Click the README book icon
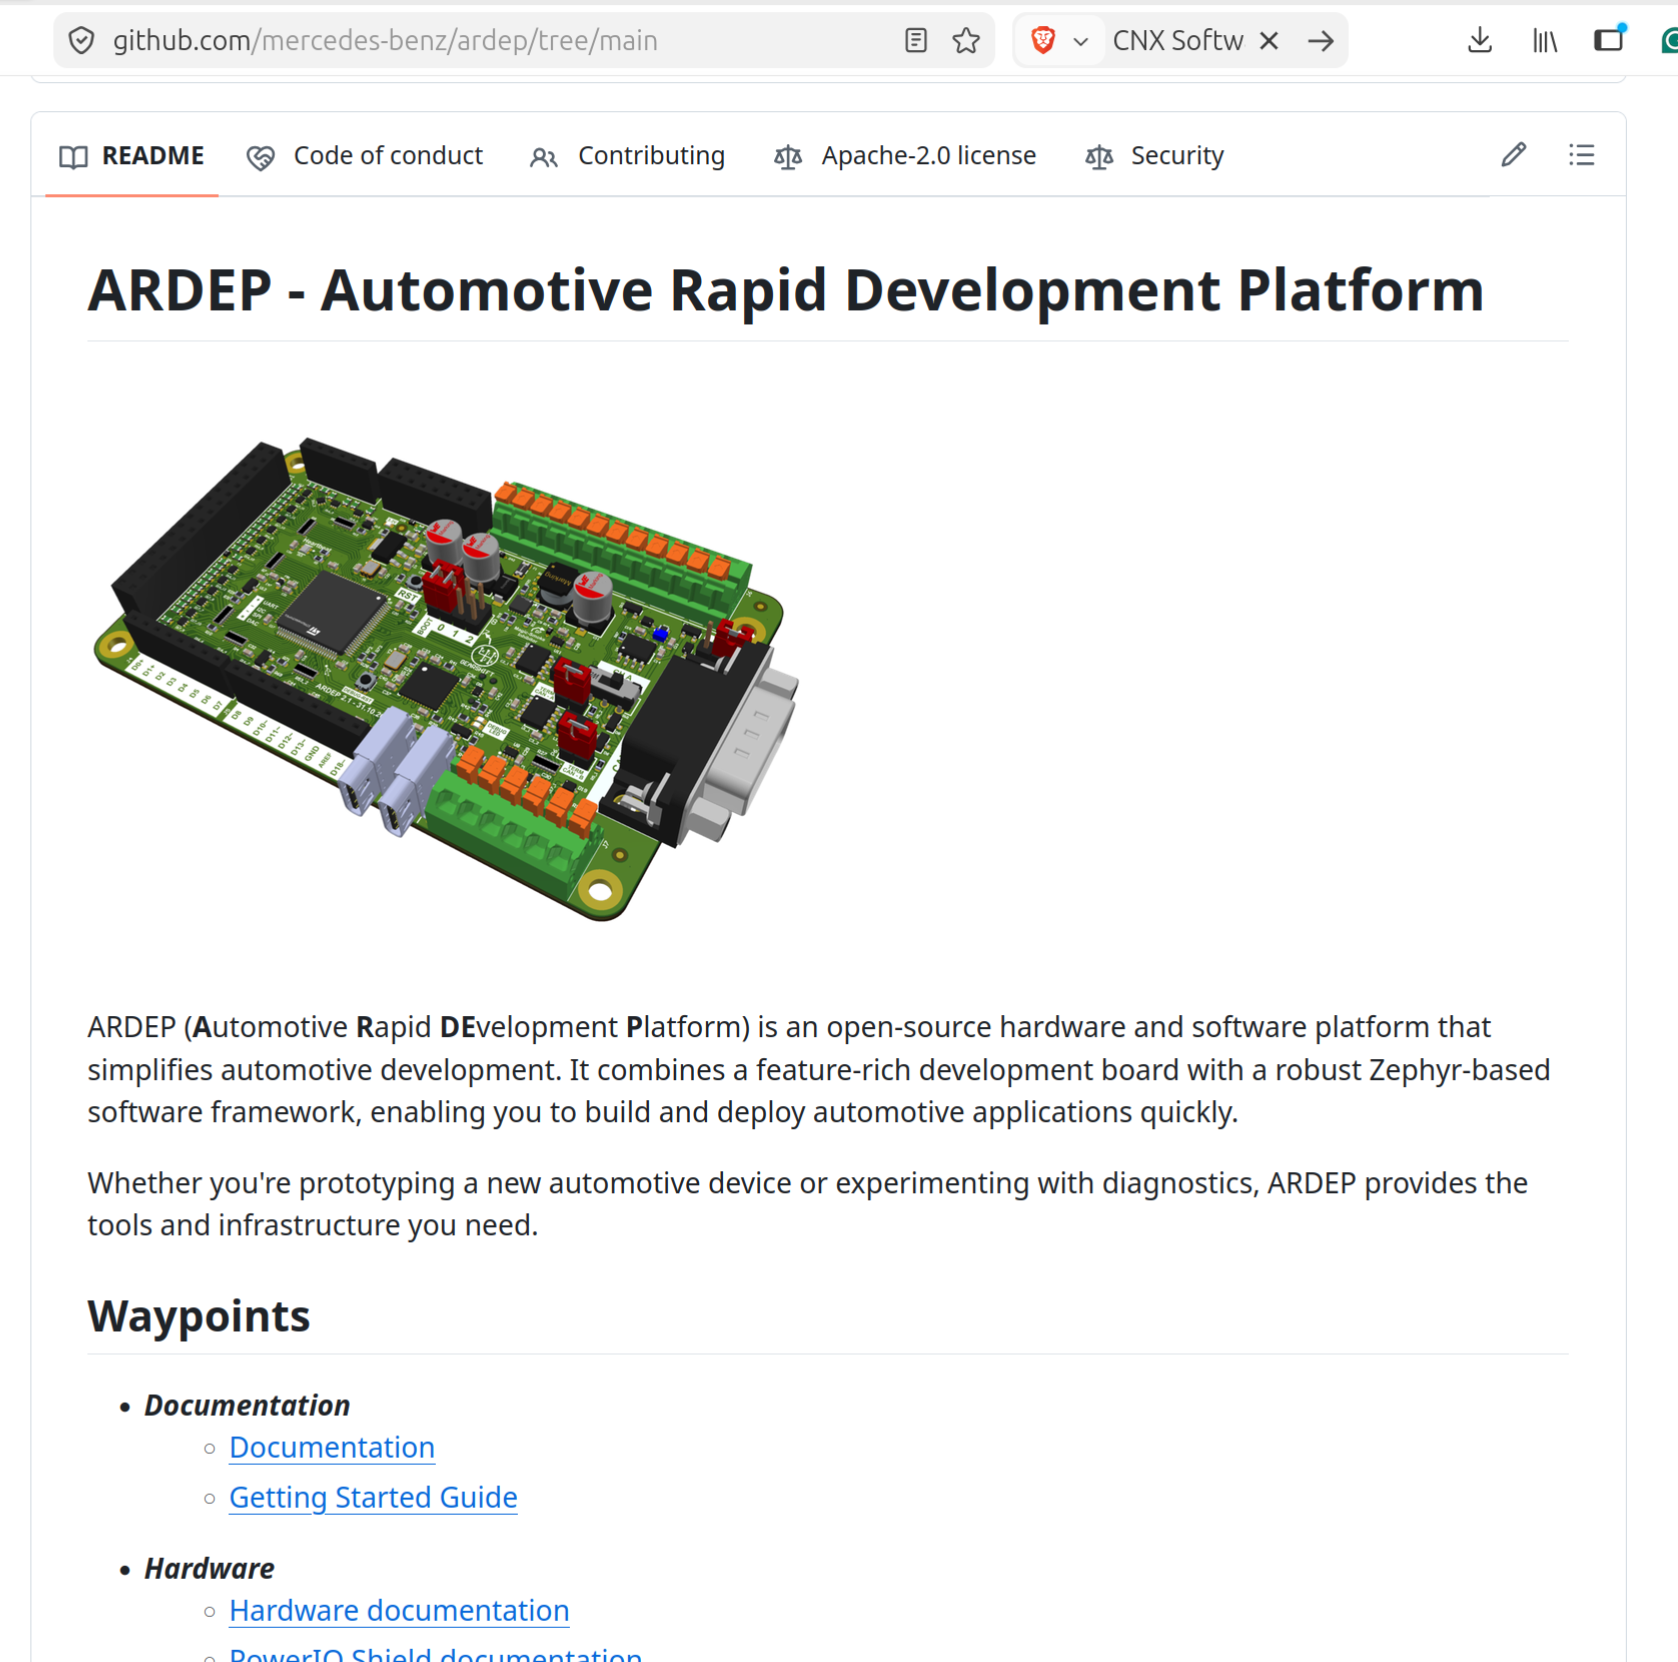 tap(73, 157)
